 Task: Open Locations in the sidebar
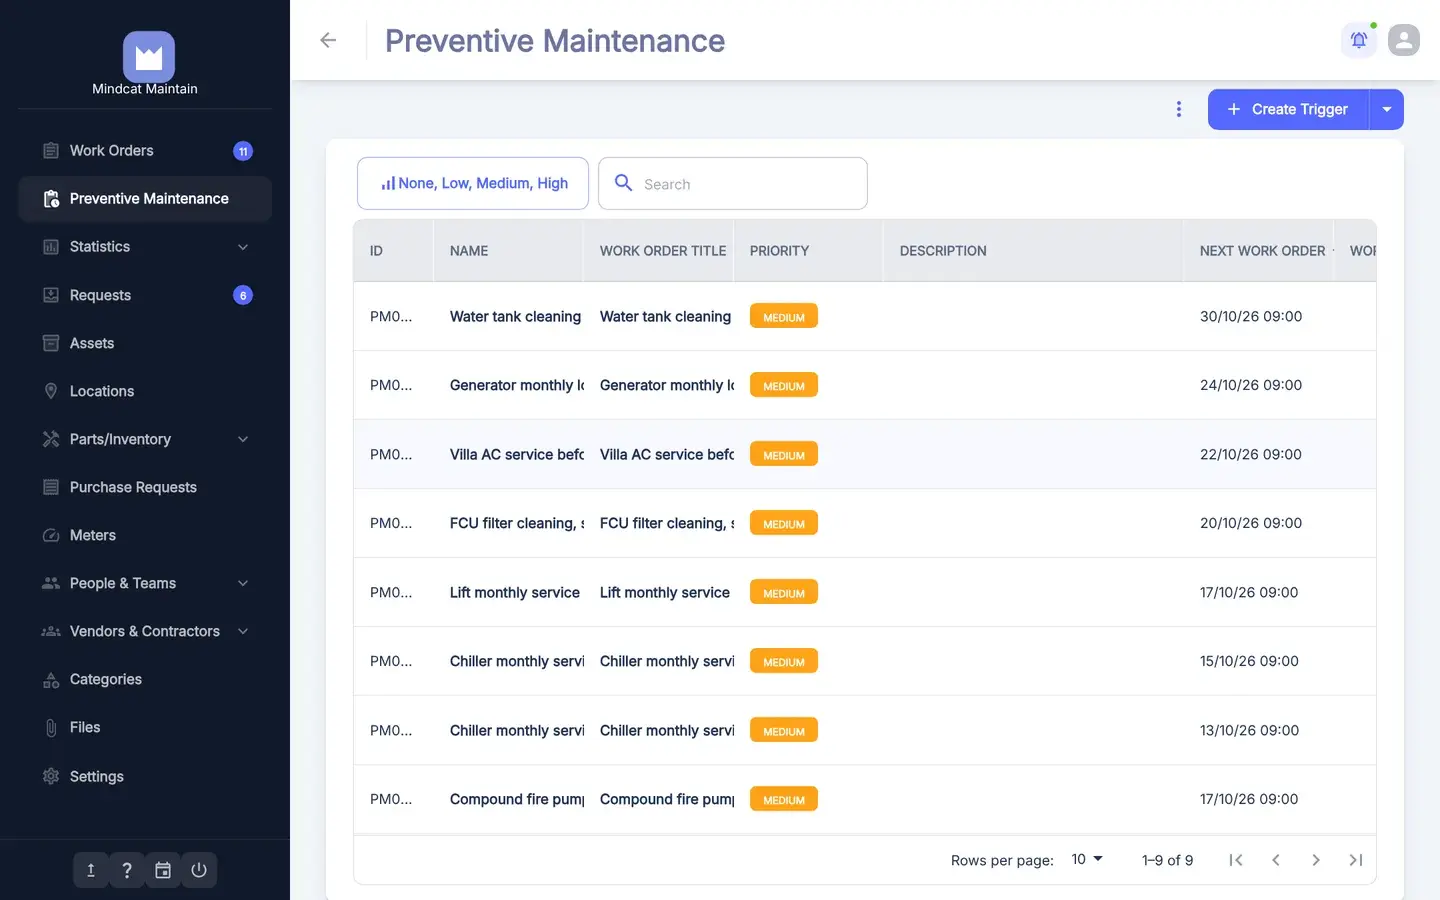click(145, 391)
